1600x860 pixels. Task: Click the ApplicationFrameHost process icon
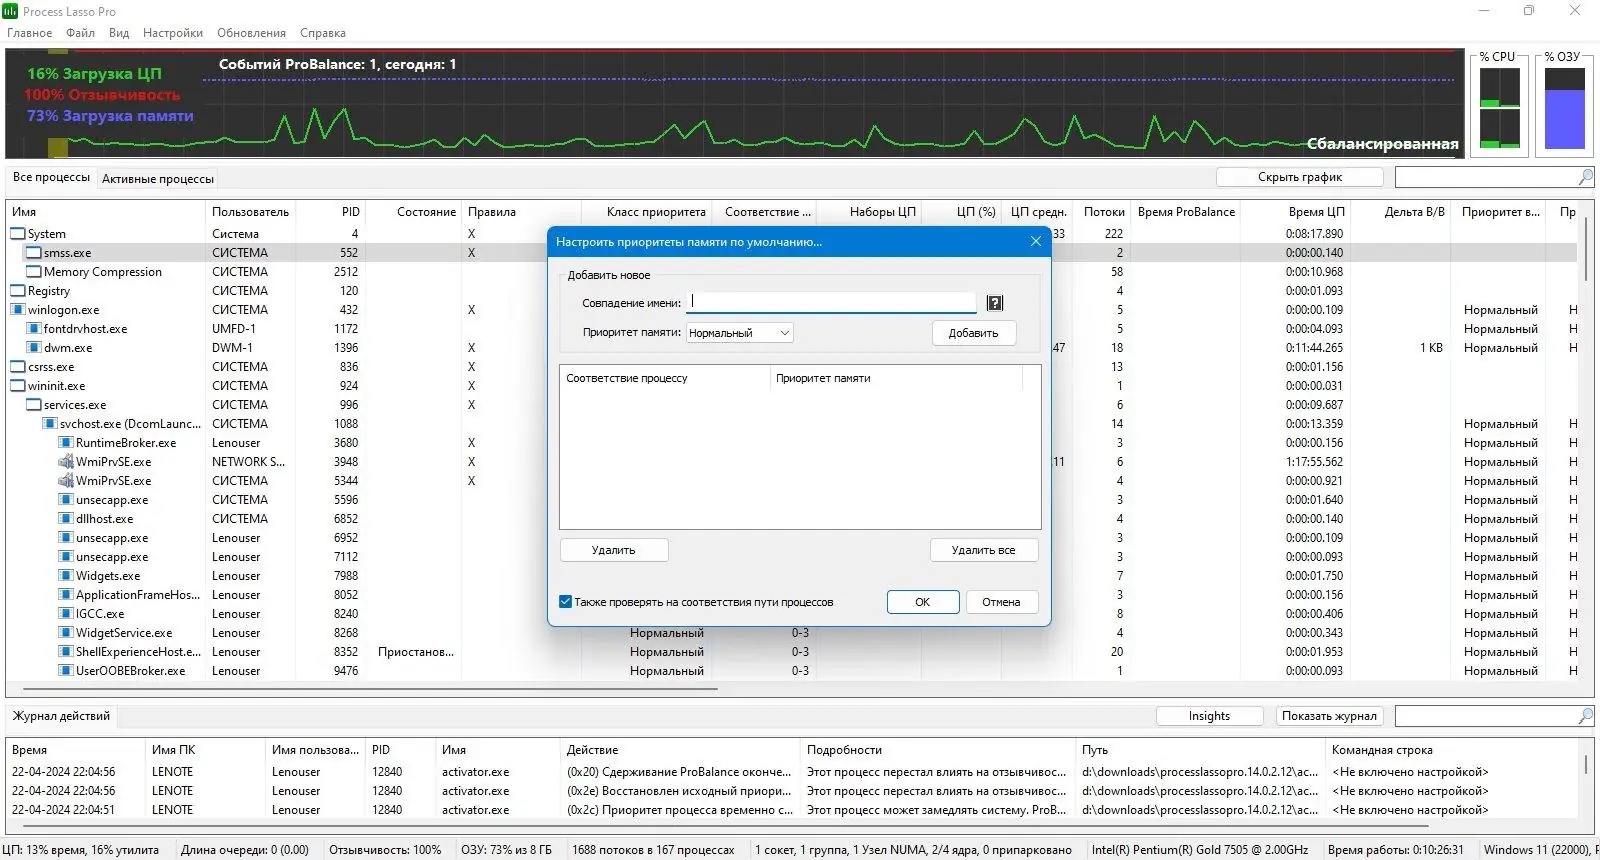point(66,595)
